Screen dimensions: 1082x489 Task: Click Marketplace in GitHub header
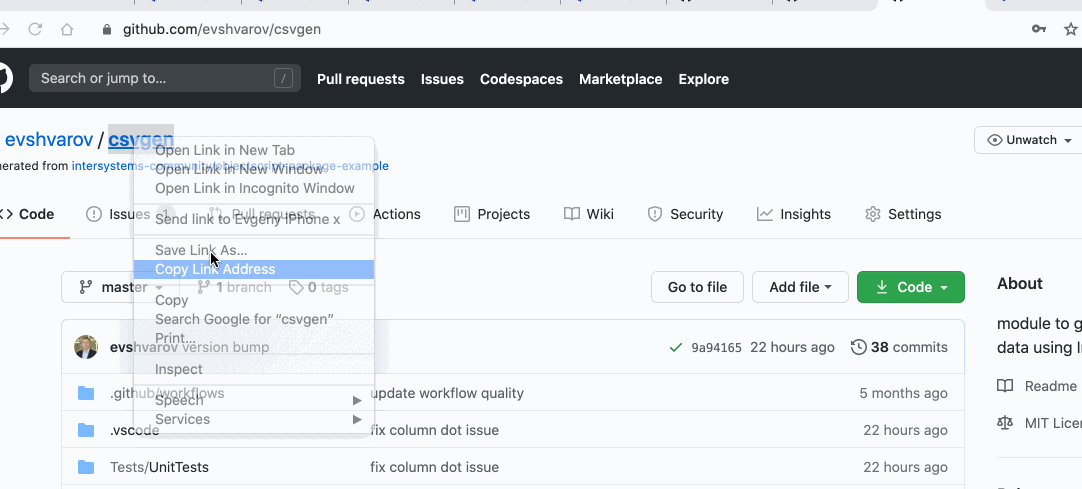coord(620,79)
